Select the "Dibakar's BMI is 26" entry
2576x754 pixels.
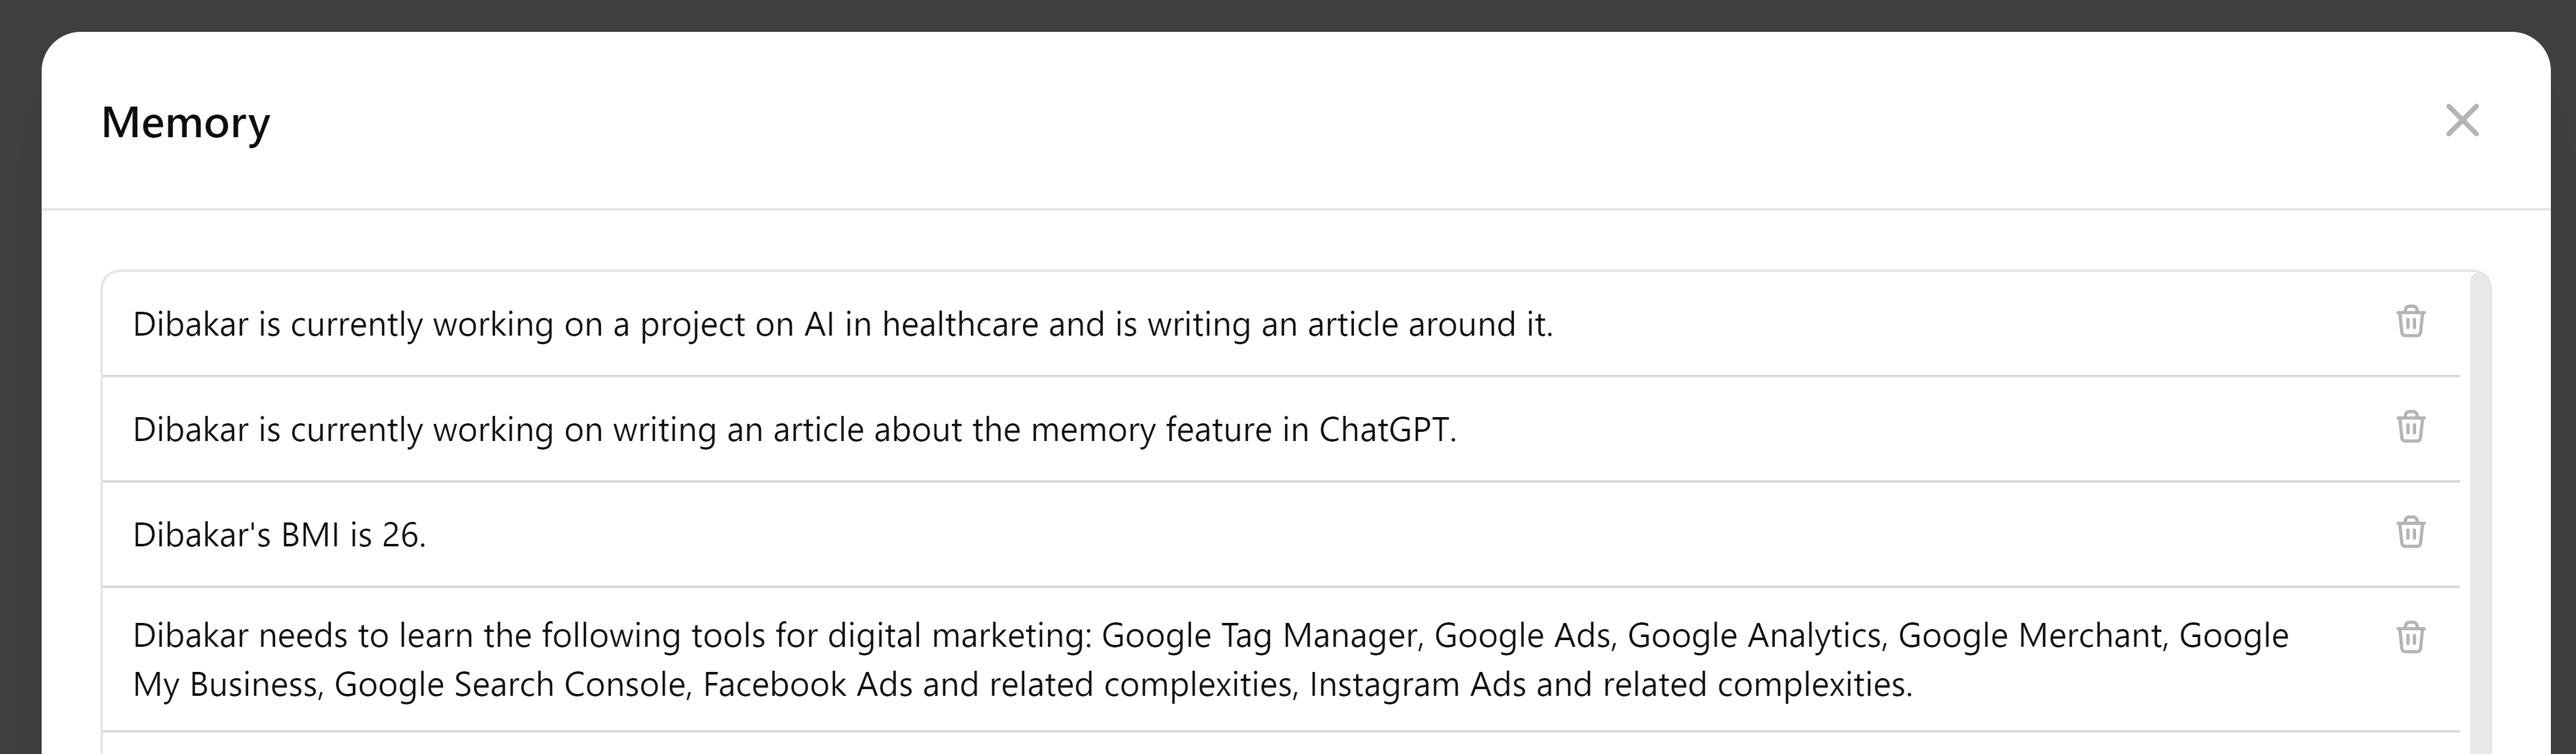click(x=279, y=535)
